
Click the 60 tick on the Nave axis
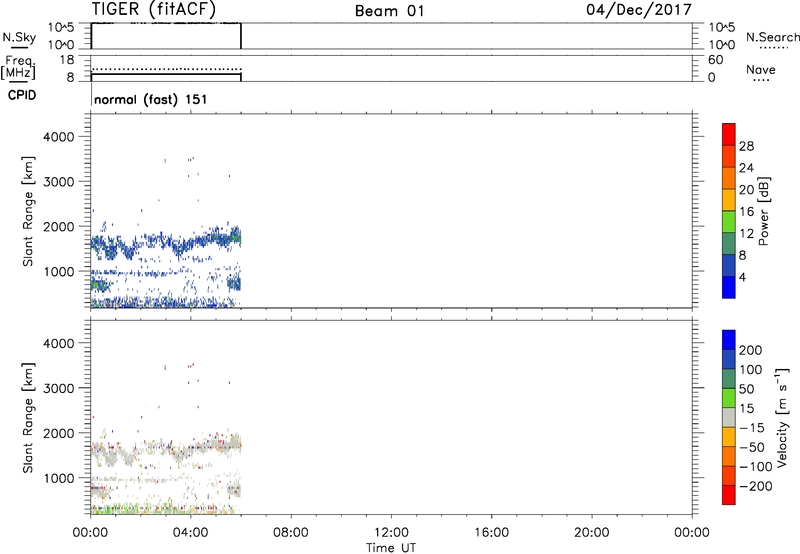pyautogui.click(x=716, y=60)
